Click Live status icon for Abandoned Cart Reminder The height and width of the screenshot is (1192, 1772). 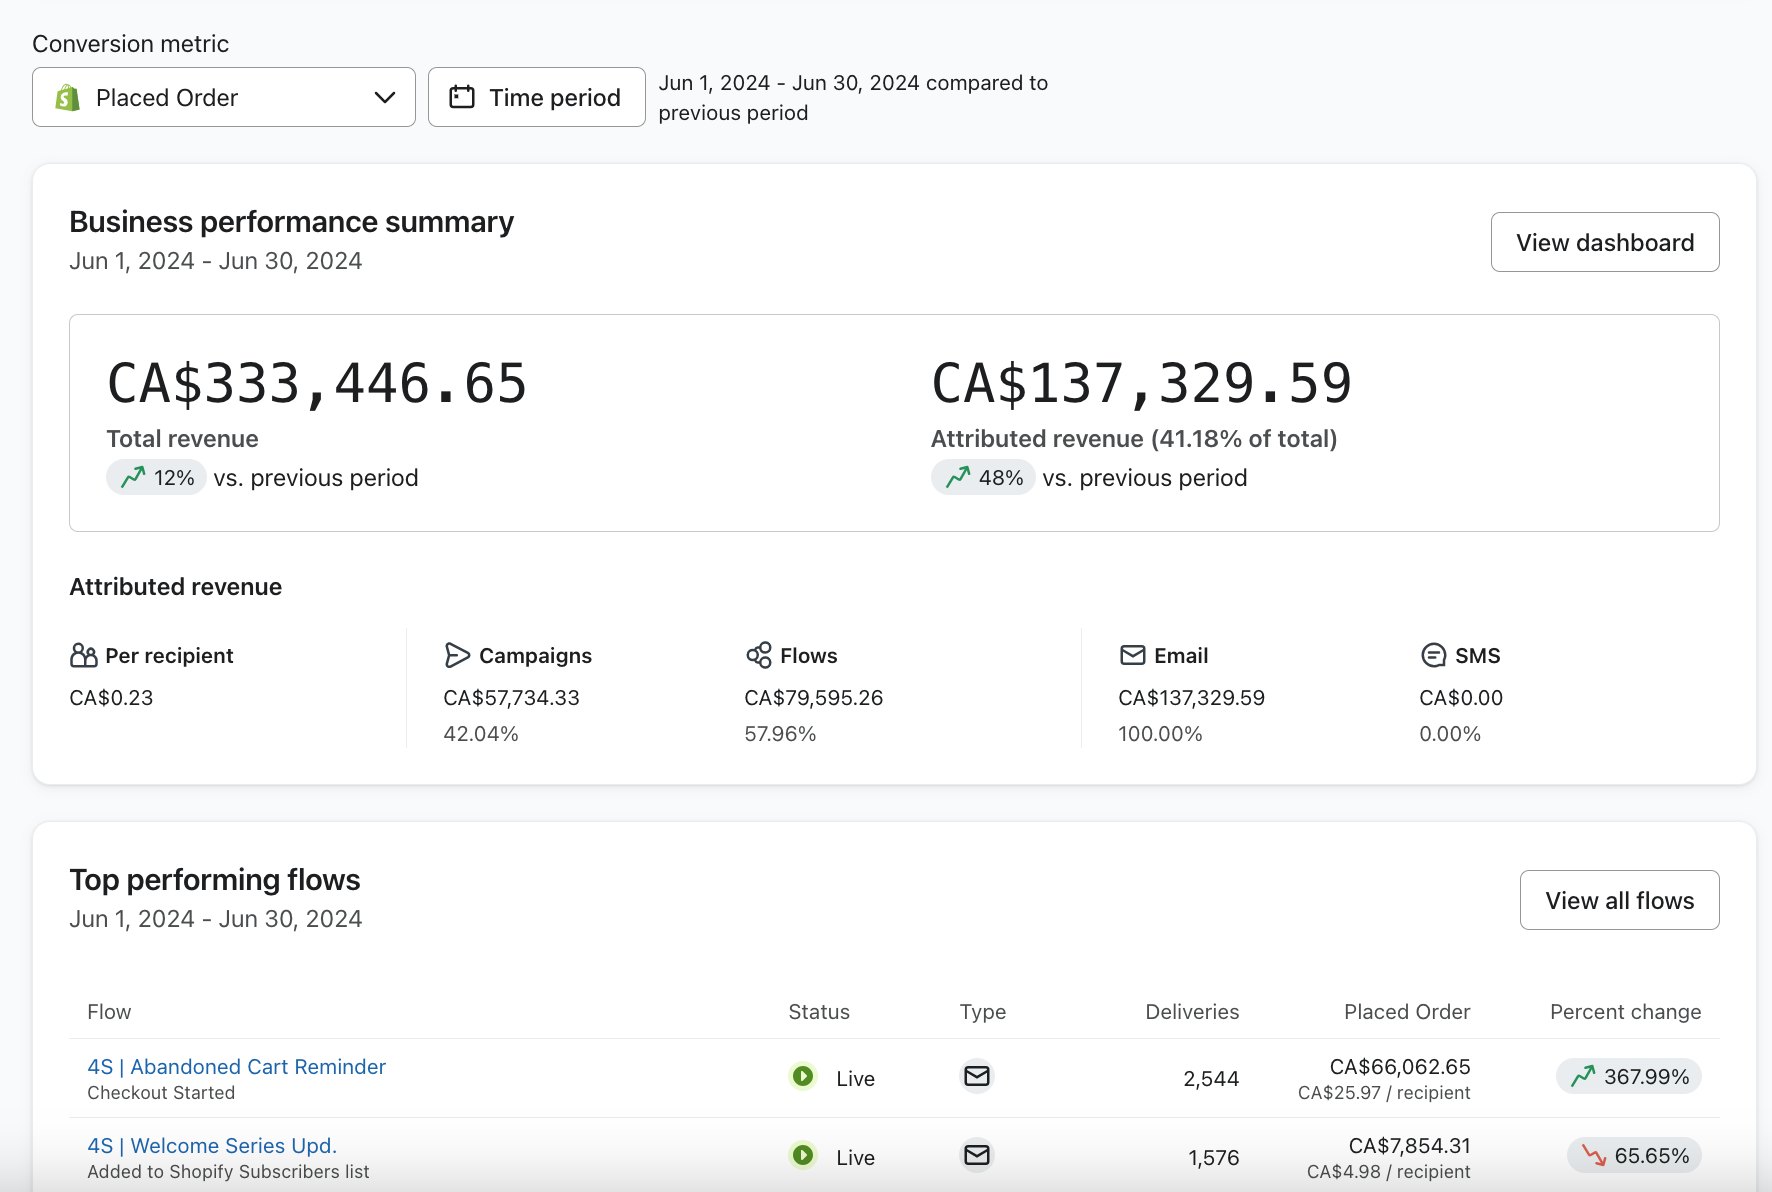pos(803,1076)
